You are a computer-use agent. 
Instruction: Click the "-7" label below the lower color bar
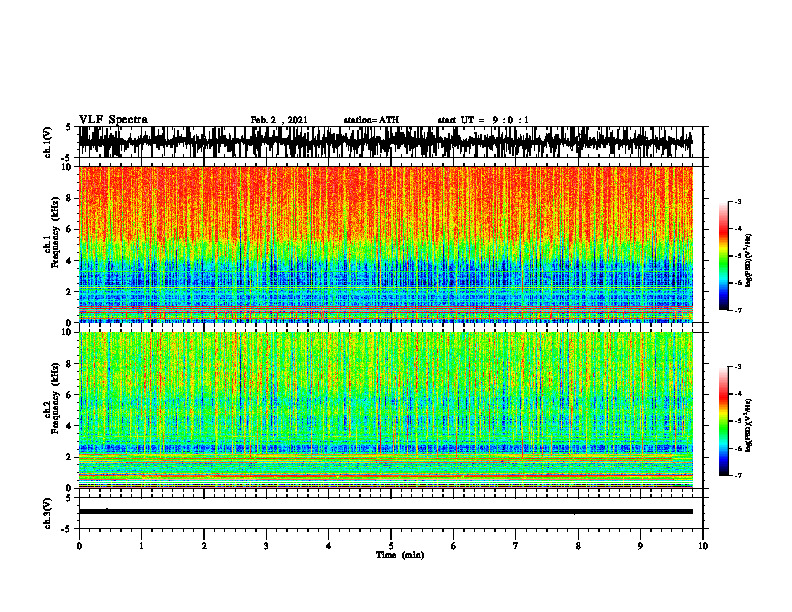click(737, 476)
